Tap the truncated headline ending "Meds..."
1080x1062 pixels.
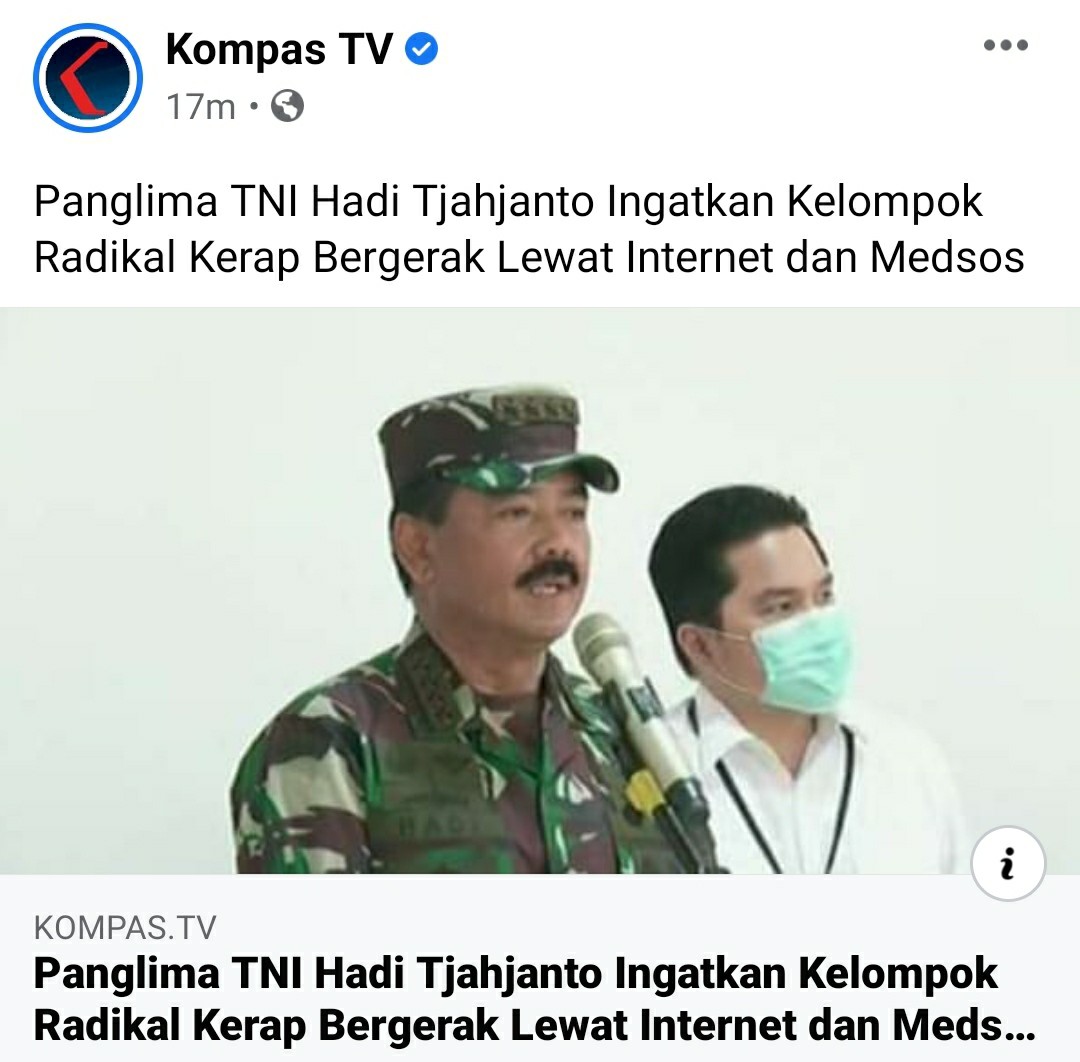[534, 1025]
